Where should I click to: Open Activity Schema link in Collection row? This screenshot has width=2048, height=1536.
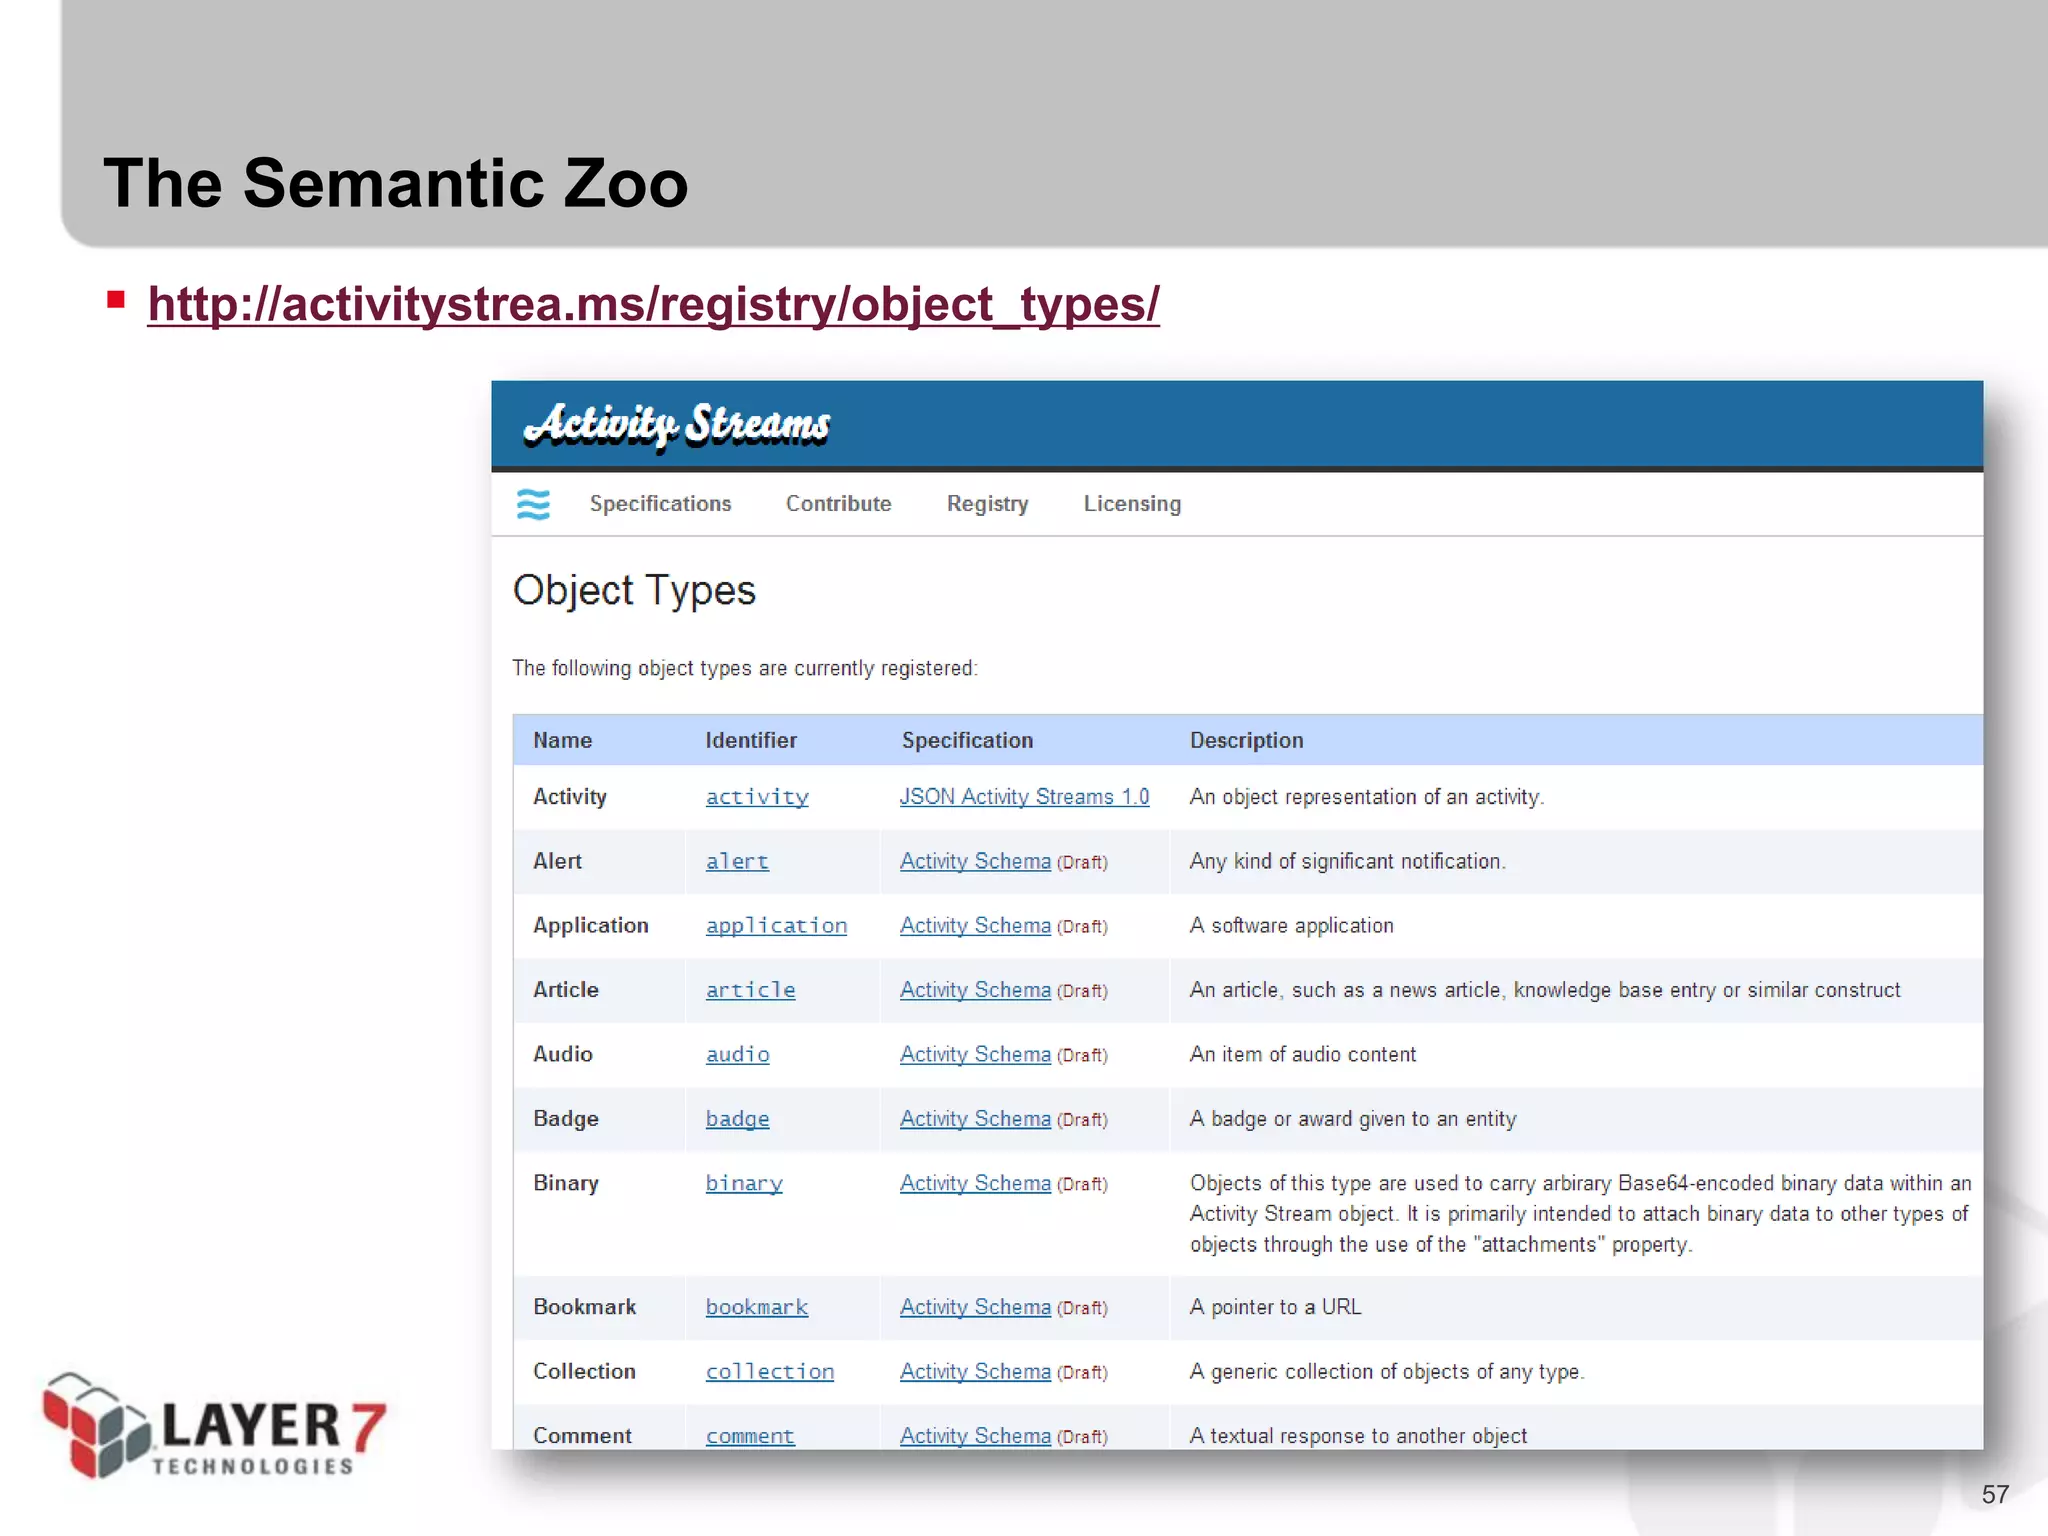click(975, 1372)
